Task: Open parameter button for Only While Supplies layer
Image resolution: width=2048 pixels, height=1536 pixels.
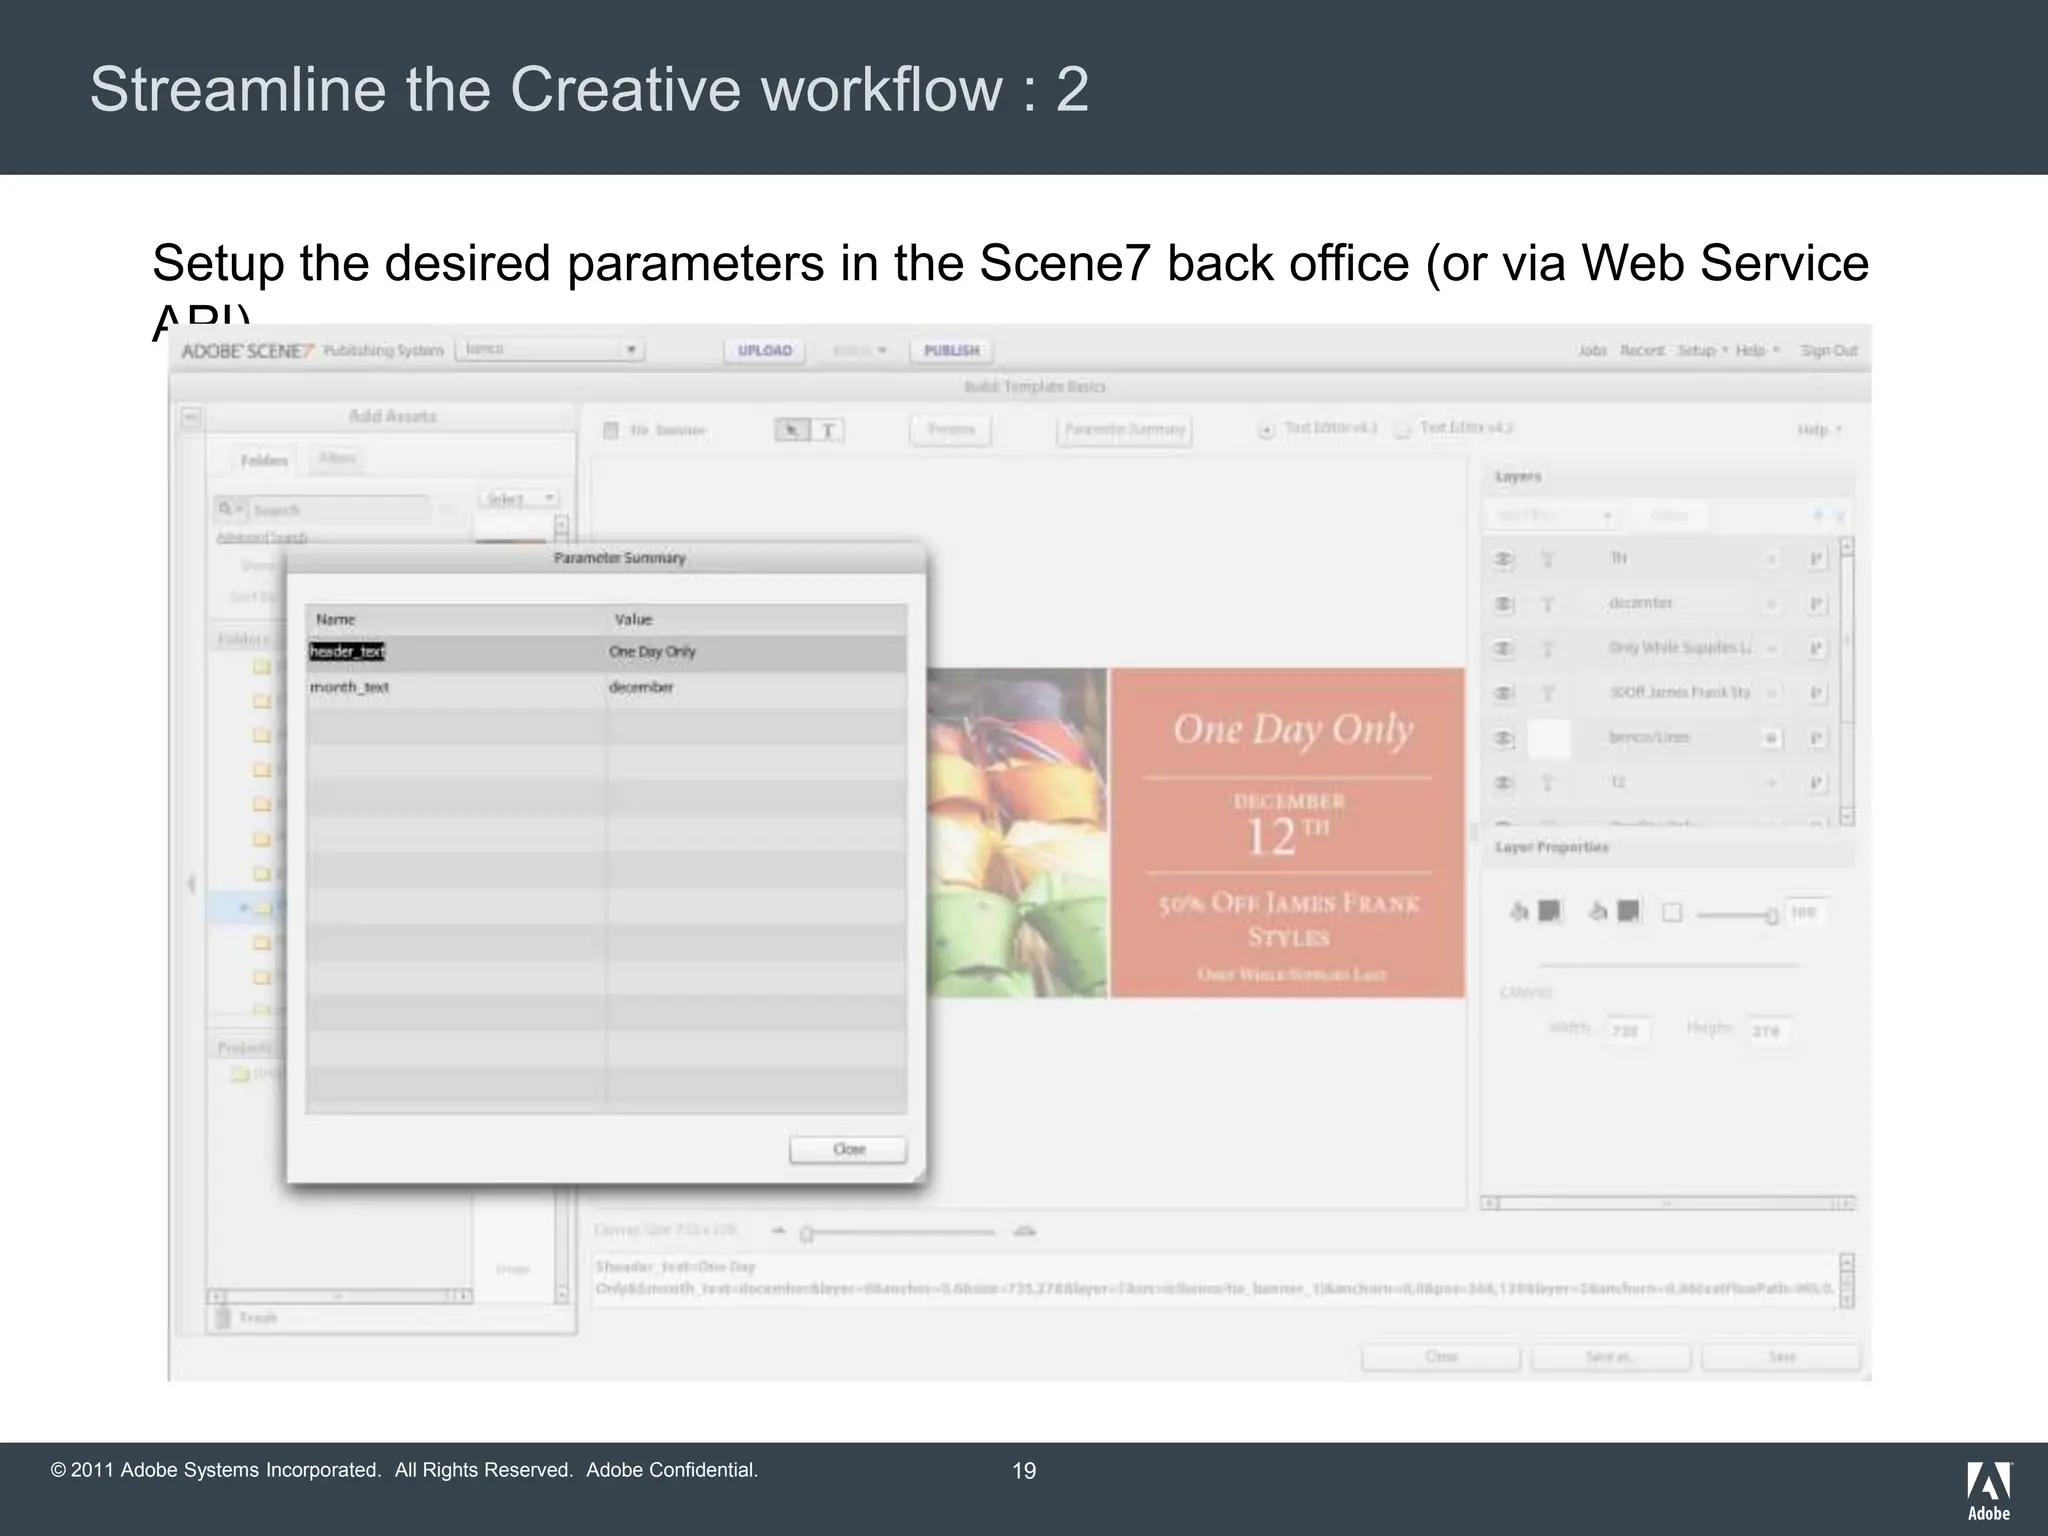Action: coord(1817,648)
